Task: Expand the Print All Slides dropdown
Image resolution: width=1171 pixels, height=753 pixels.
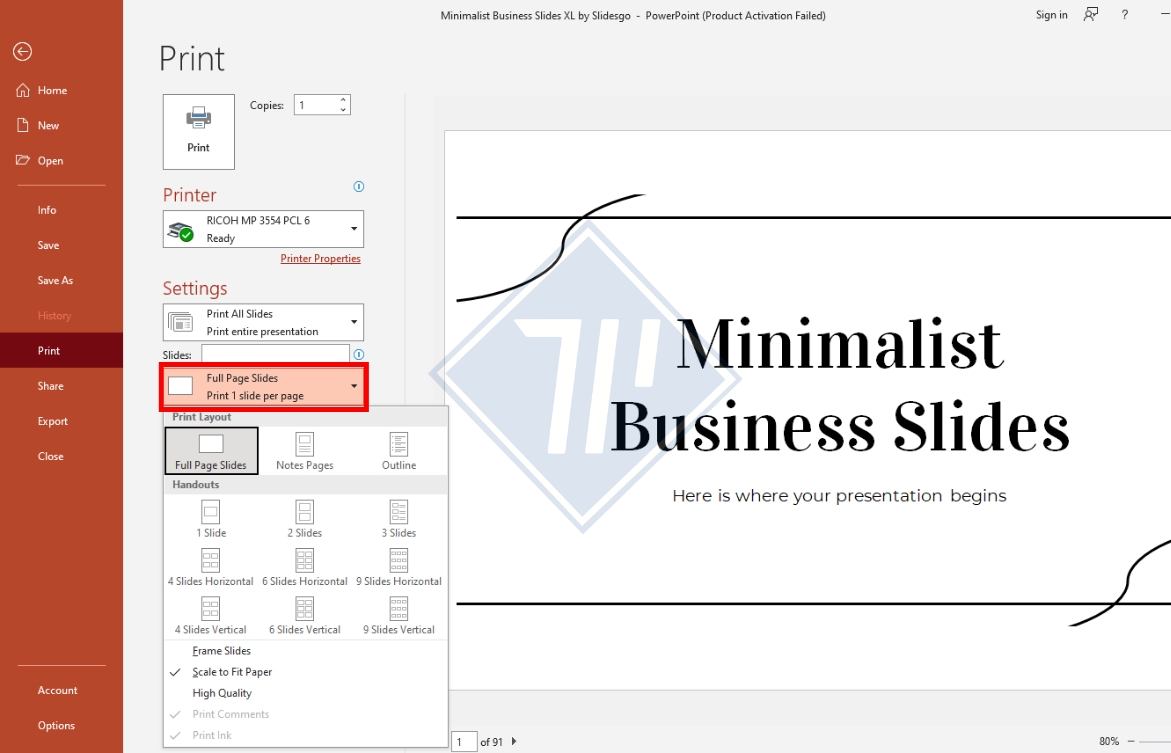Action: 264,322
